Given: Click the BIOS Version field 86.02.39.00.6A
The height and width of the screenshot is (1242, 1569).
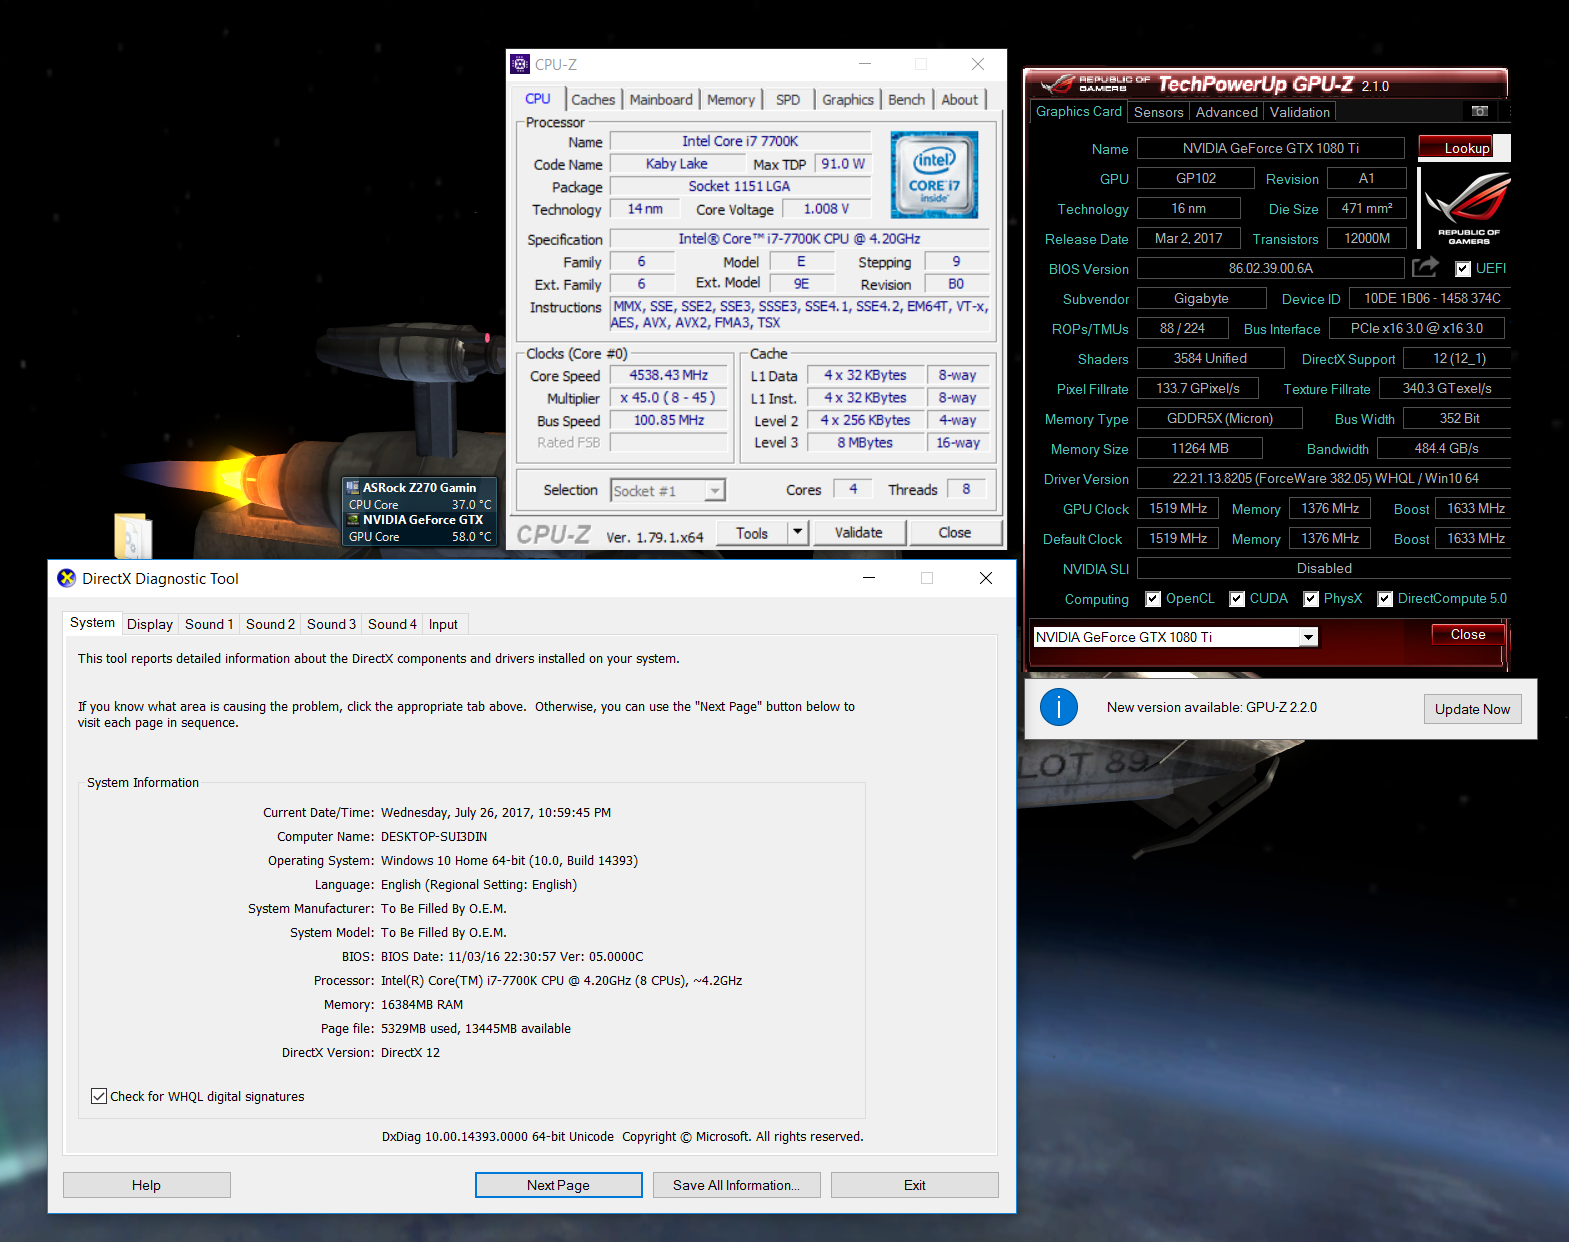Looking at the screenshot, I should point(1270,268).
